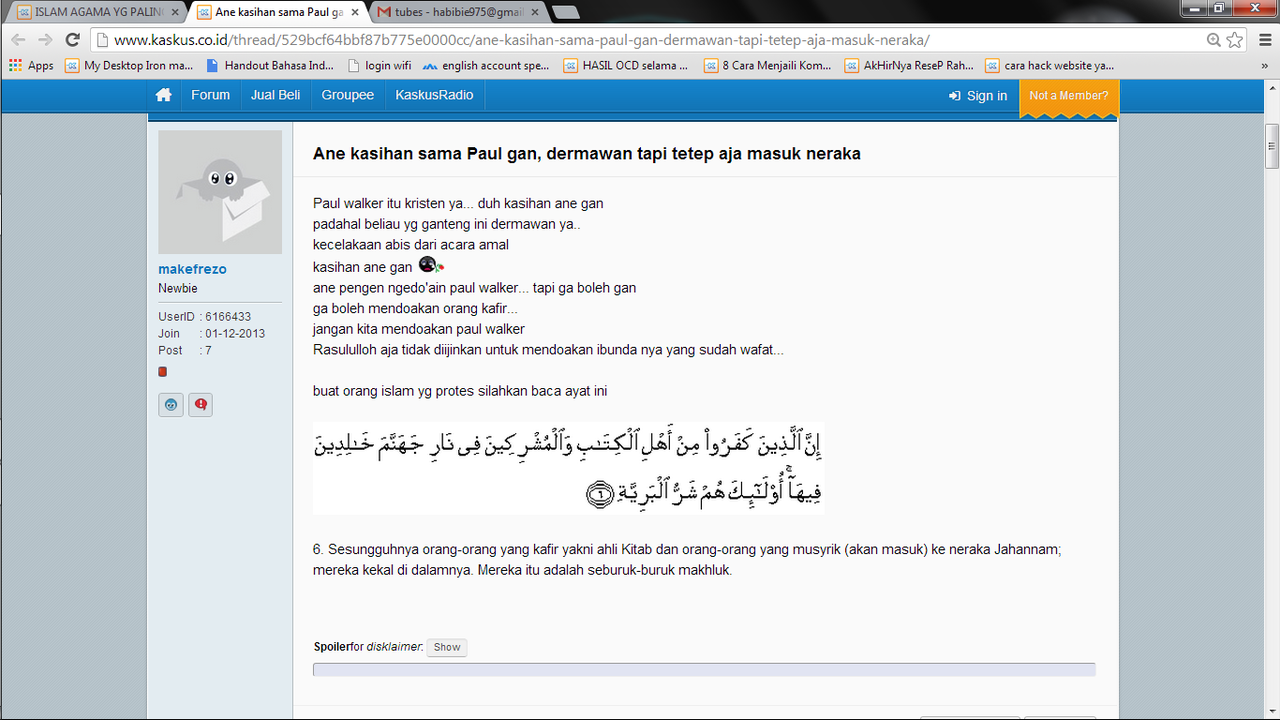1280x720 pixels.
Task: Report post with red exclamation icon
Action: tap(201, 405)
